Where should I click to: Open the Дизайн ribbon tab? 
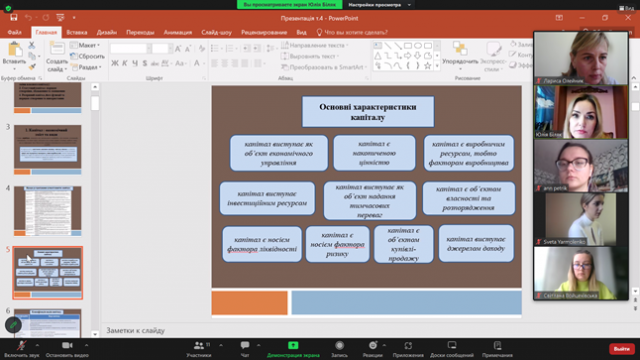[107, 32]
